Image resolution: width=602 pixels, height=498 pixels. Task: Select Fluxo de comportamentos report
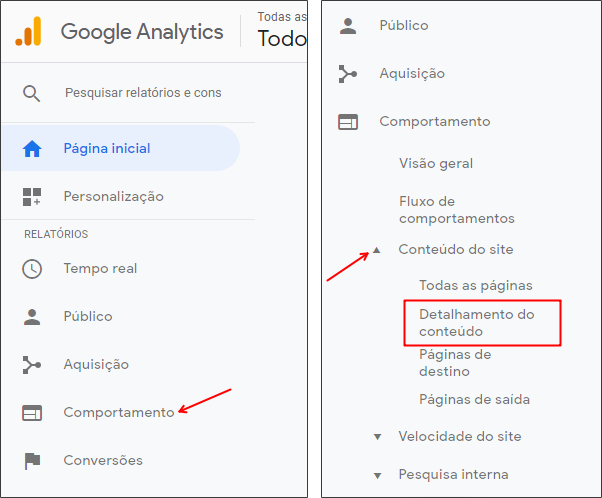(456, 210)
